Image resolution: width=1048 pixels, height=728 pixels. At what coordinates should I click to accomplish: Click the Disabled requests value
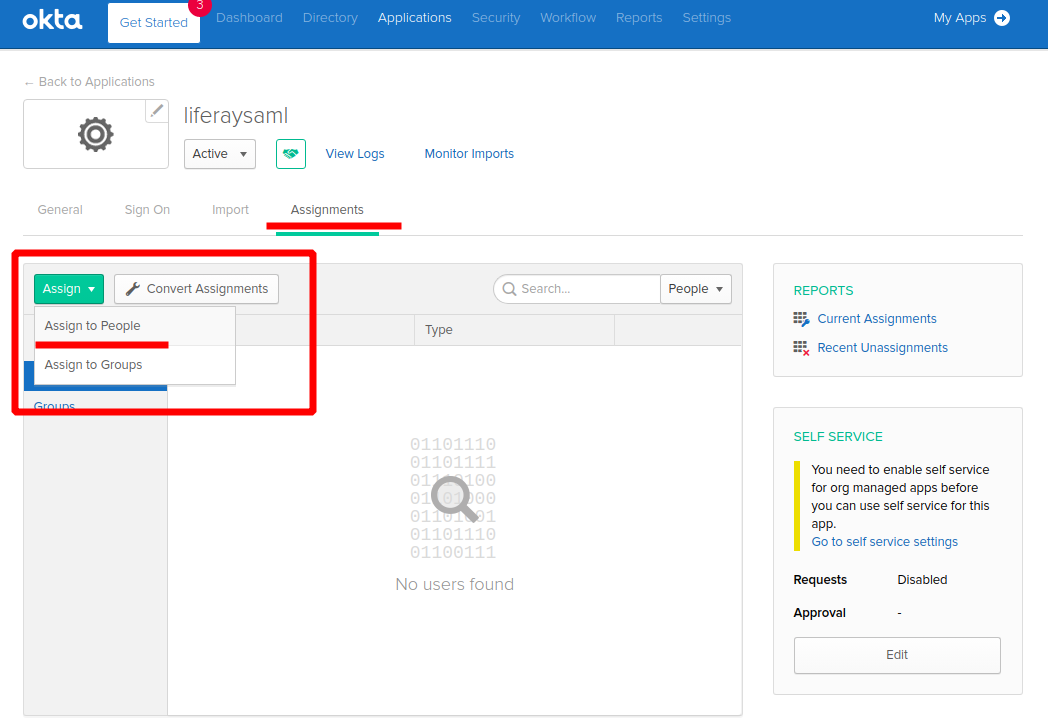[922, 580]
